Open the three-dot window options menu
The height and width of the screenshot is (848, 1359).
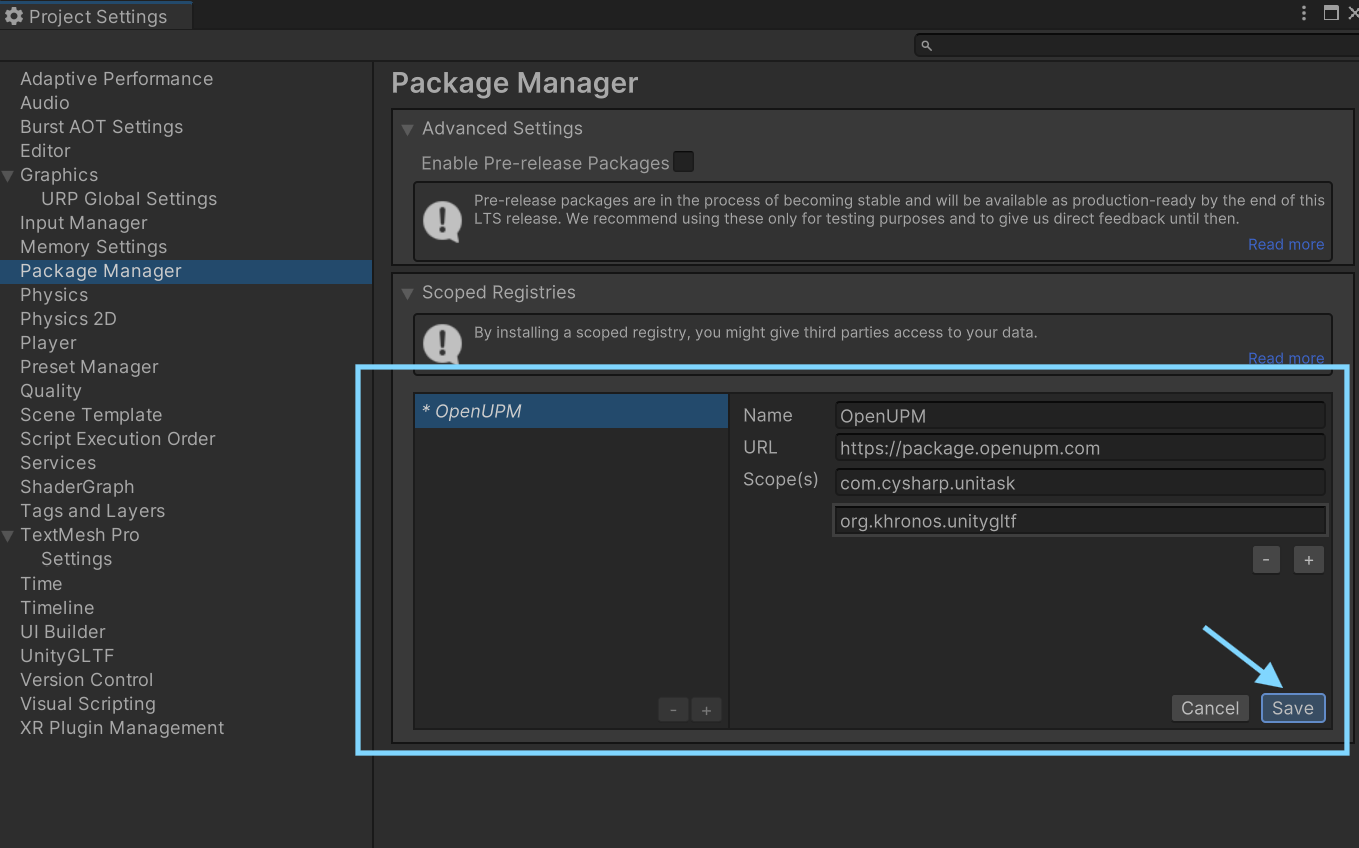pos(1303,13)
